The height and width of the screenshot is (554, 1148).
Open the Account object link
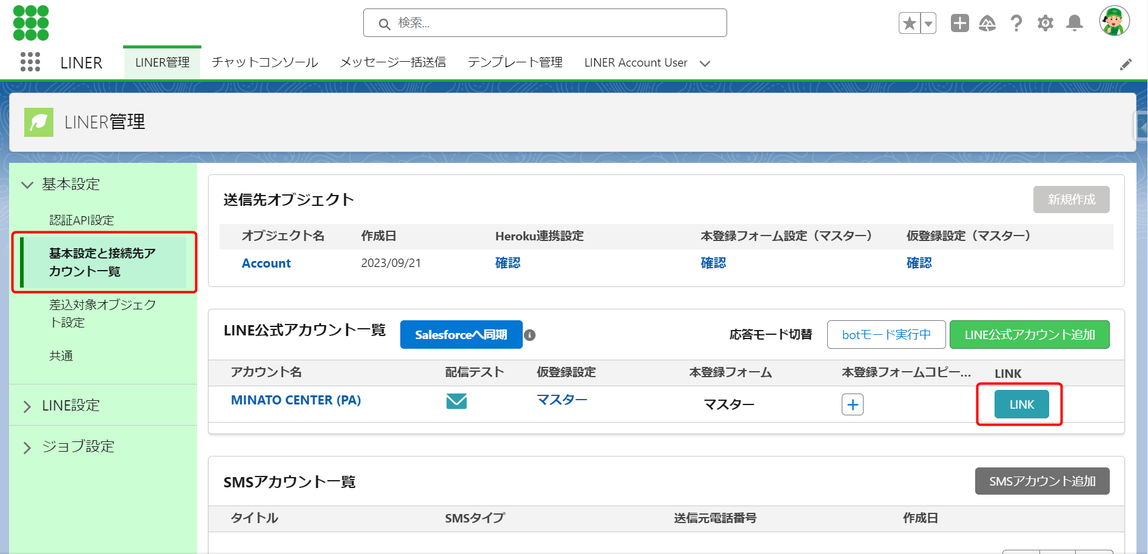(266, 263)
